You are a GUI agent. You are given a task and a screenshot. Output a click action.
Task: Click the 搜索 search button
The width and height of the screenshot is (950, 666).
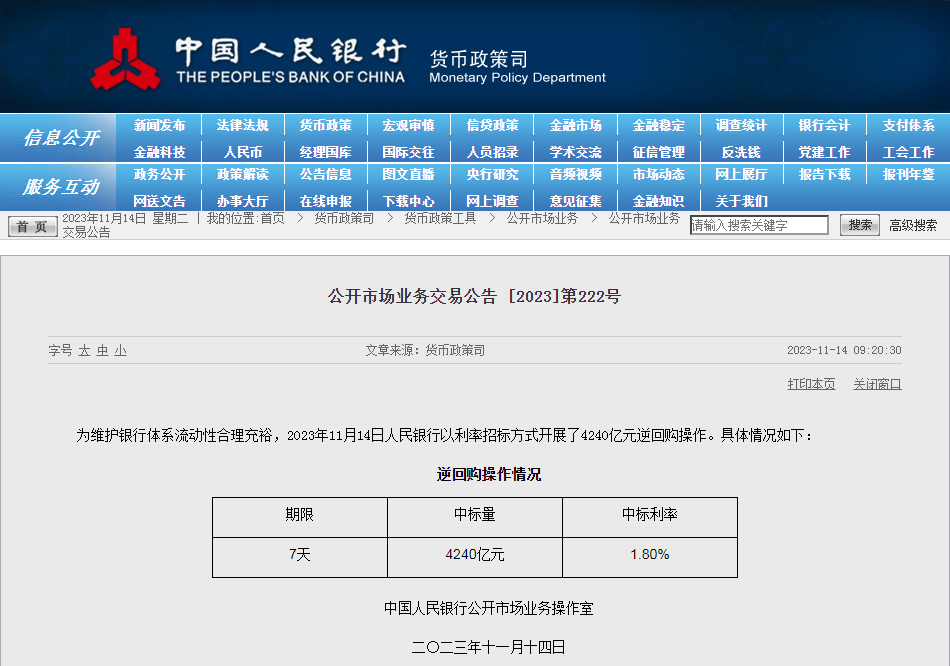click(x=859, y=225)
